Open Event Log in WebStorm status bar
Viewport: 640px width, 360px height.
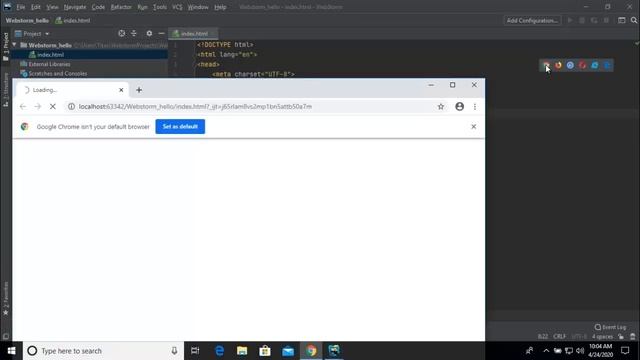[610, 327]
